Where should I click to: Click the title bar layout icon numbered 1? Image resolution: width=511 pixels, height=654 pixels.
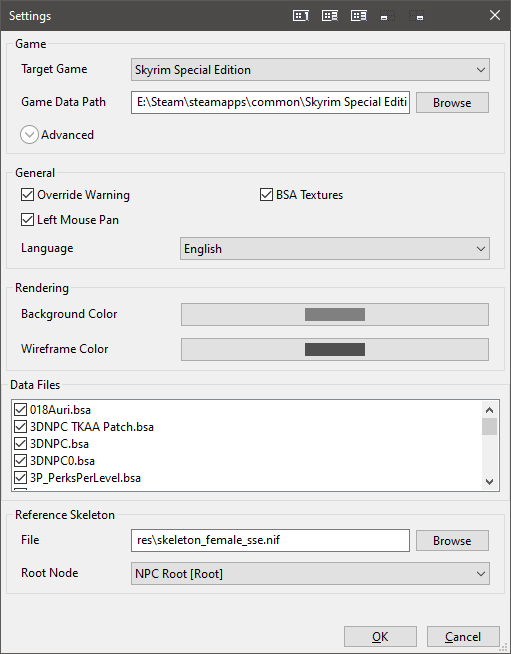300,16
